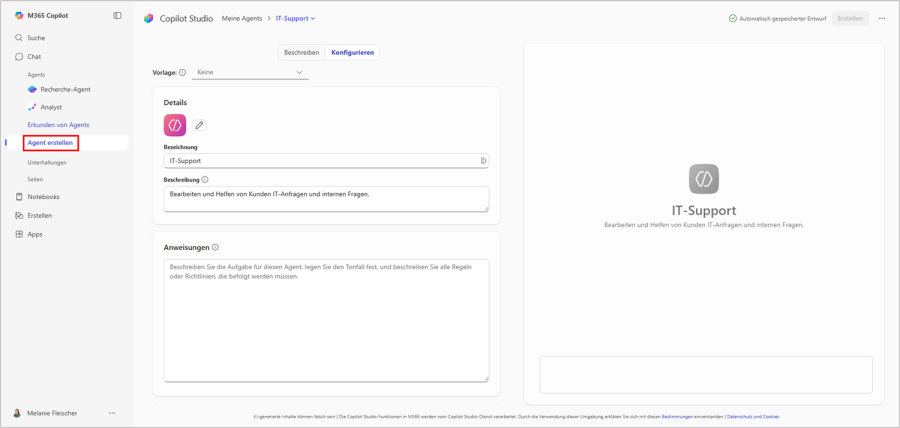Click the Analyst agent icon
900x428 pixels.
(33, 107)
